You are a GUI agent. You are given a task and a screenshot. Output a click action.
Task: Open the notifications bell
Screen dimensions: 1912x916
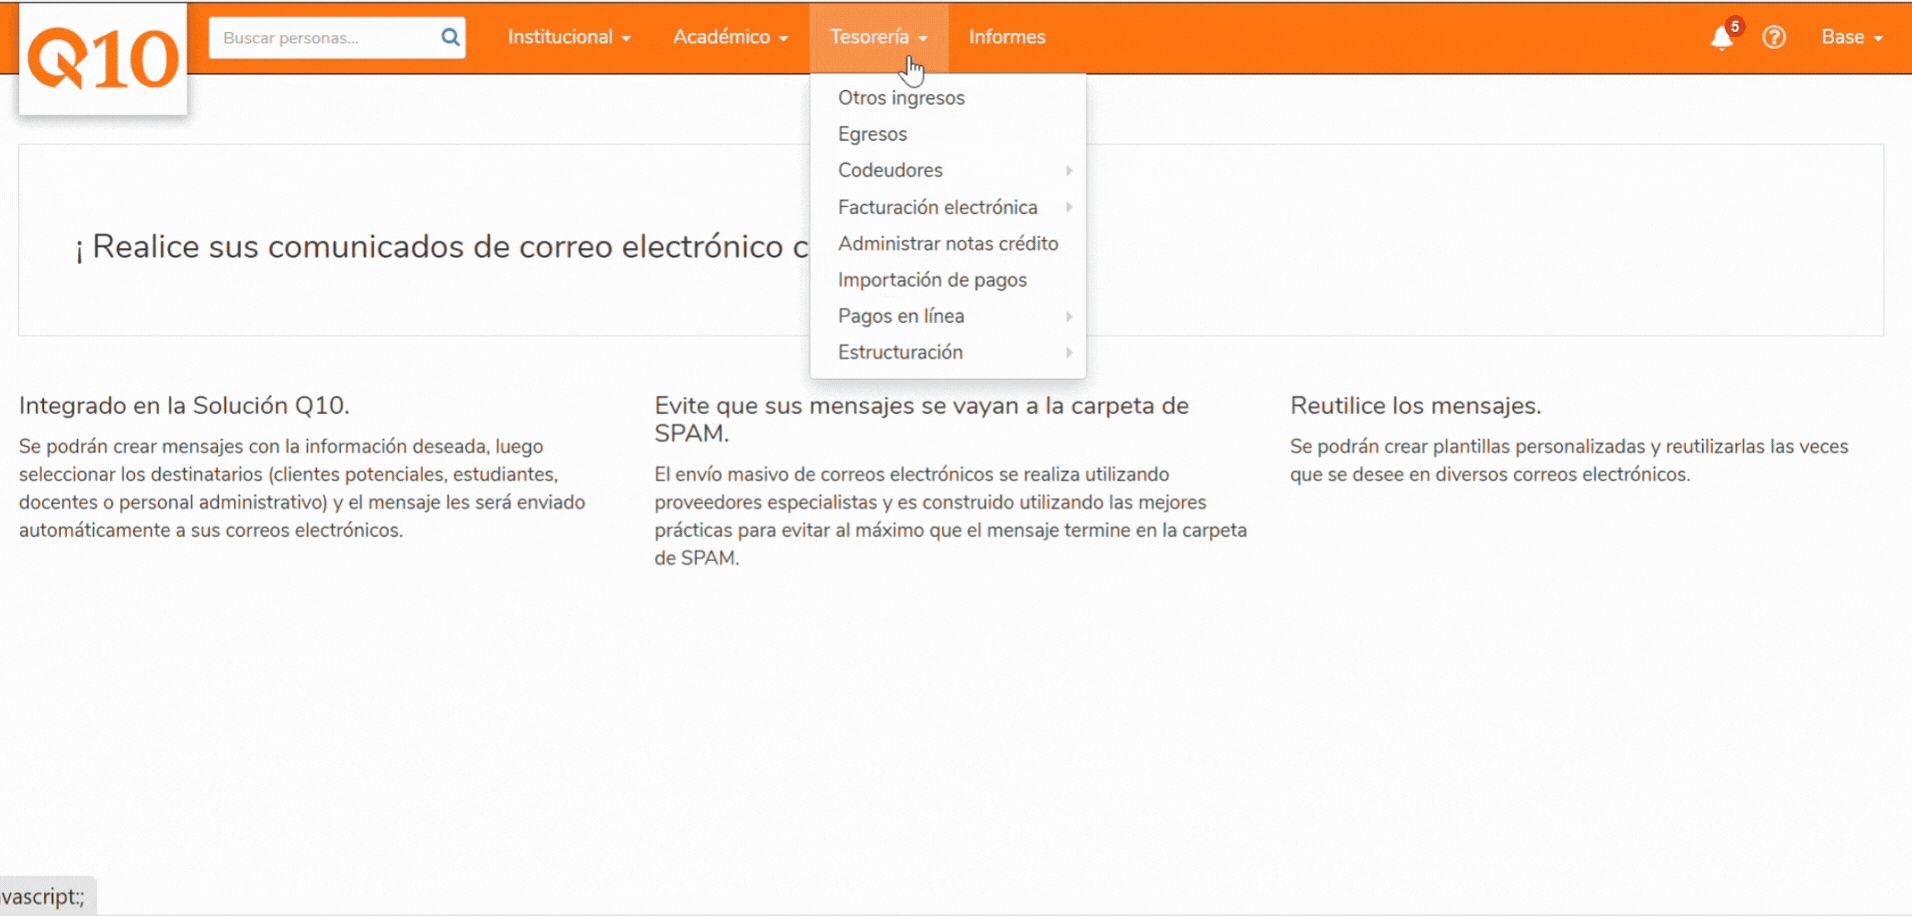pyautogui.click(x=1722, y=37)
